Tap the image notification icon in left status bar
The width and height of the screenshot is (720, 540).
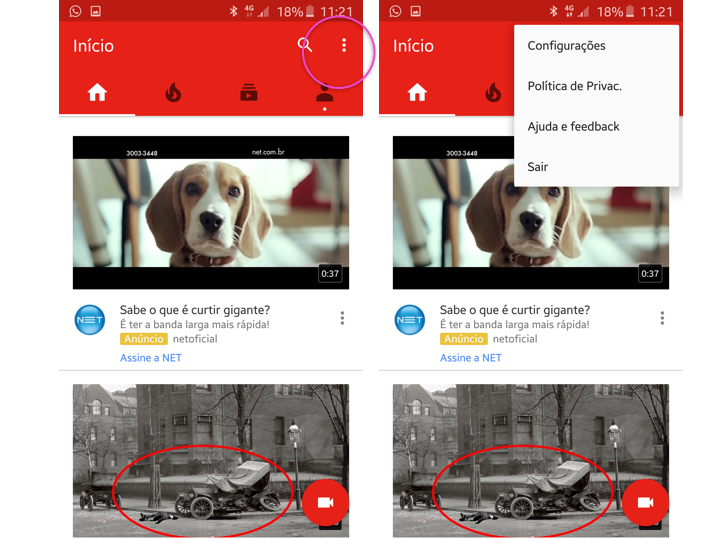point(96,11)
